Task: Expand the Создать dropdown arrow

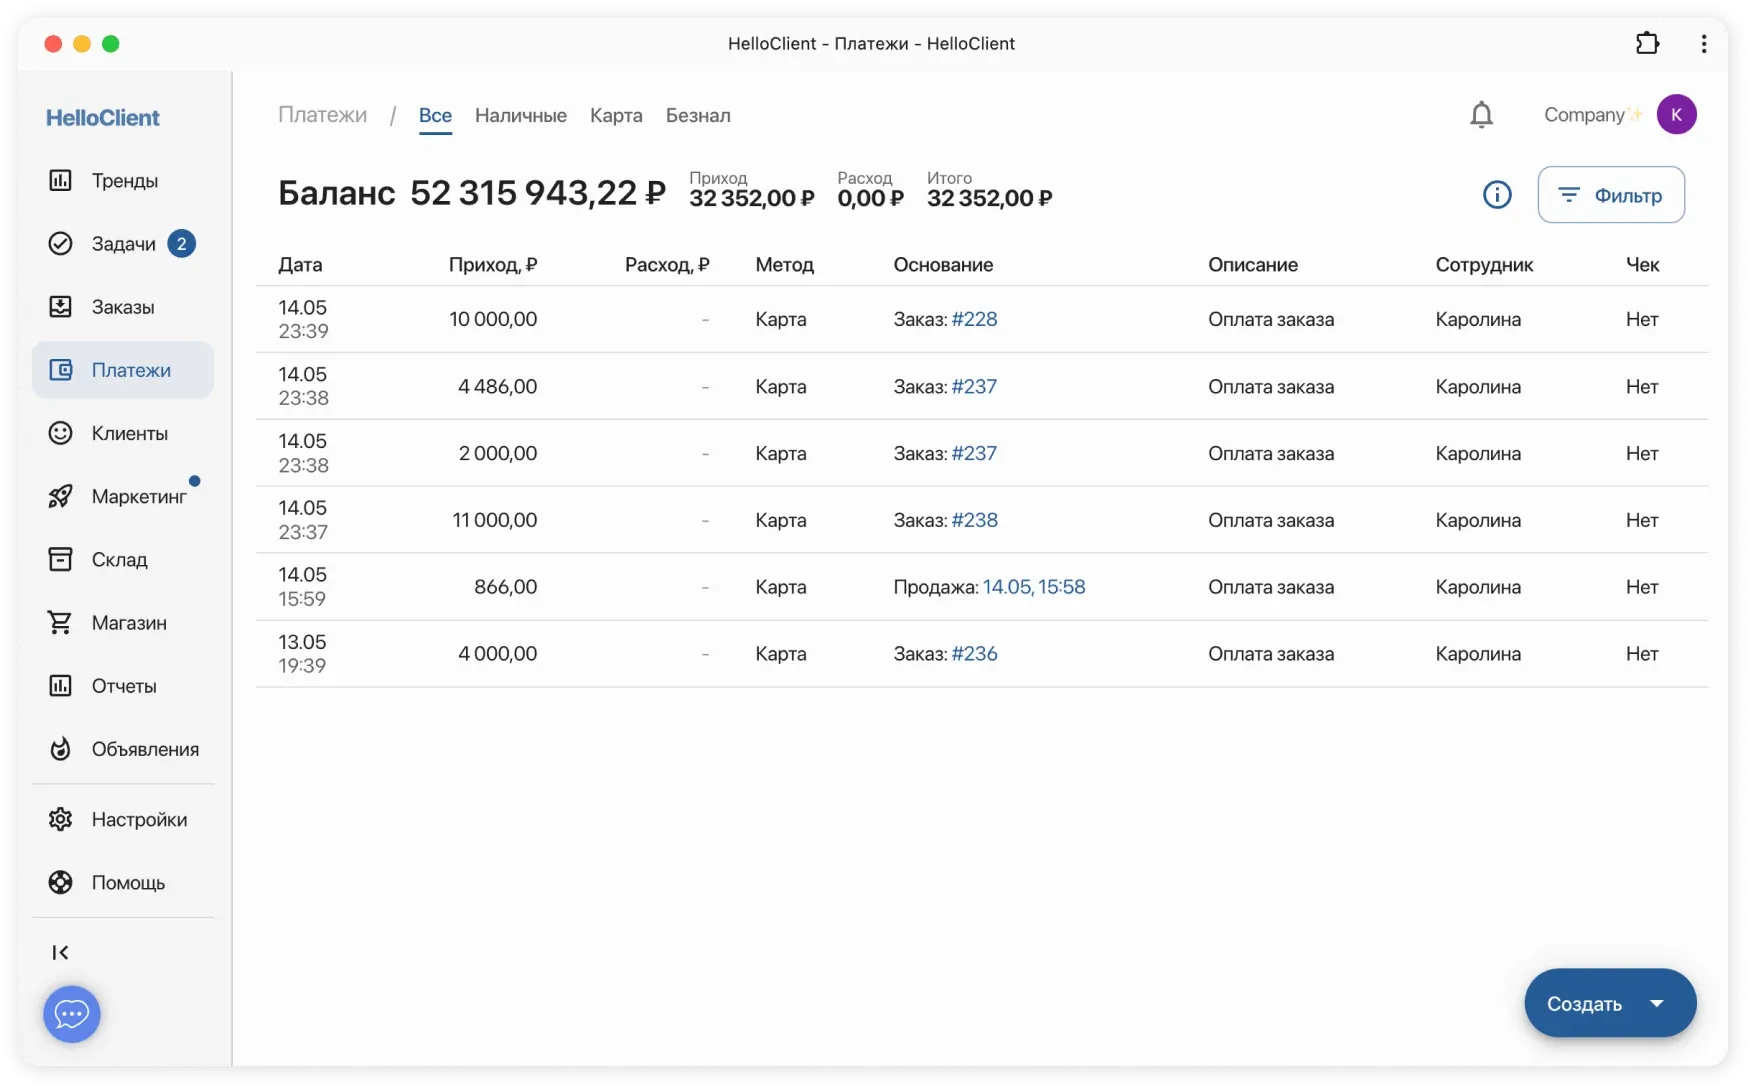Action: pyautogui.click(x=1657, y=1003)
